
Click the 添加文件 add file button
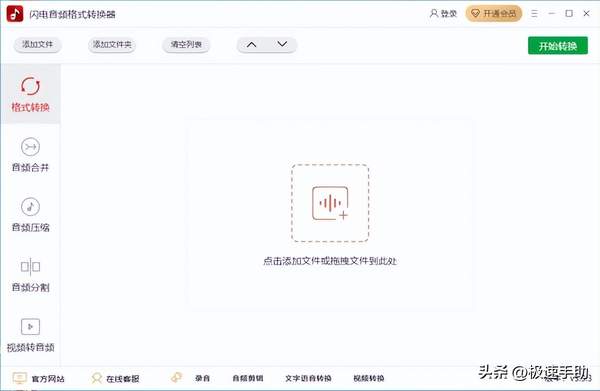click(x=38, y=45)
